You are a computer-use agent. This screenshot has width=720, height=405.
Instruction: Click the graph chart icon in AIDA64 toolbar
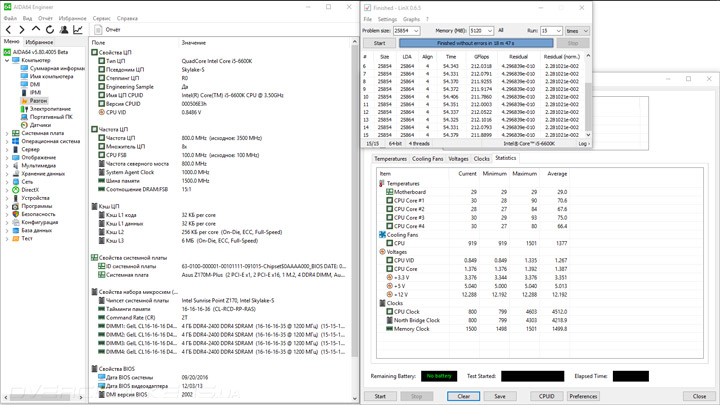(78, 30)
